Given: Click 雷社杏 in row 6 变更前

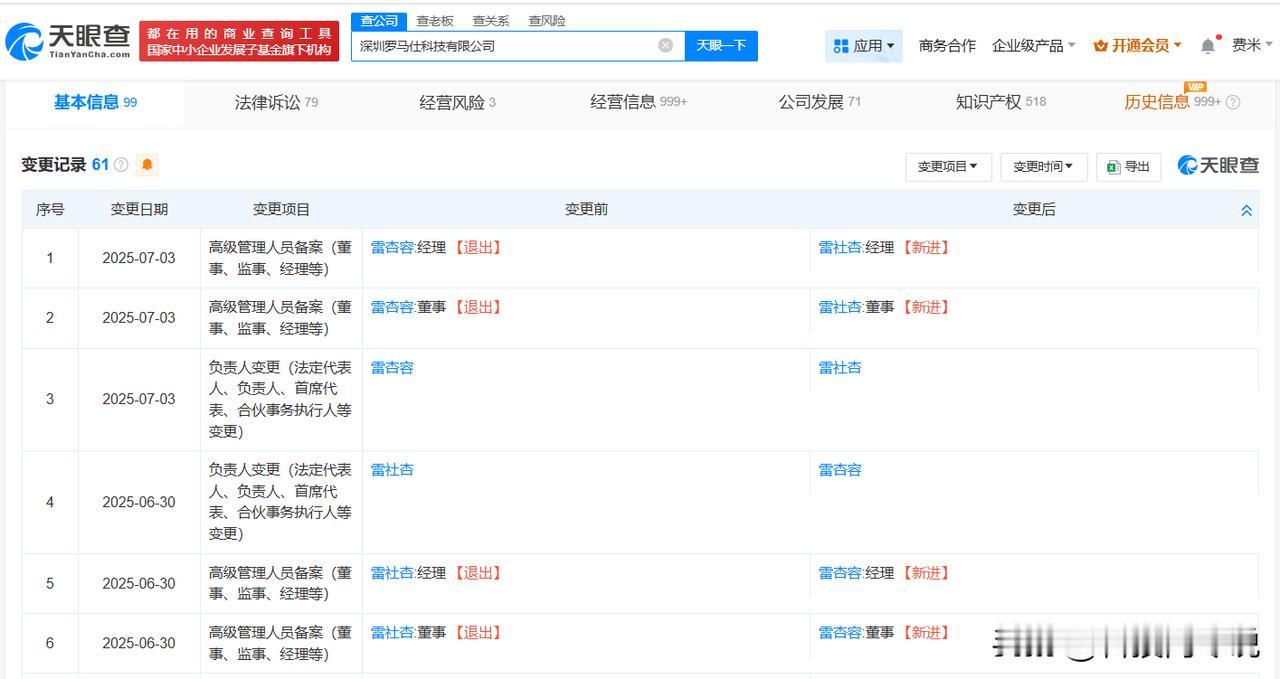Looking at the screenshot, I should [392, 632].
